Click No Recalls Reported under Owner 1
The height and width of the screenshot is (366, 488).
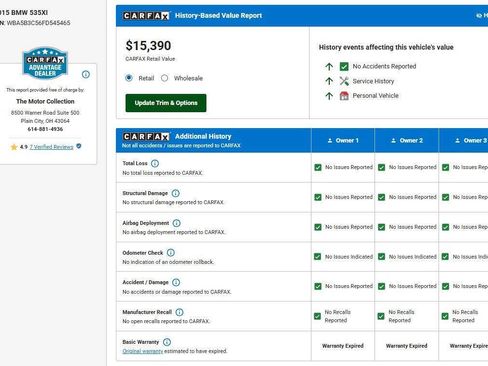(x=338, y=316)
